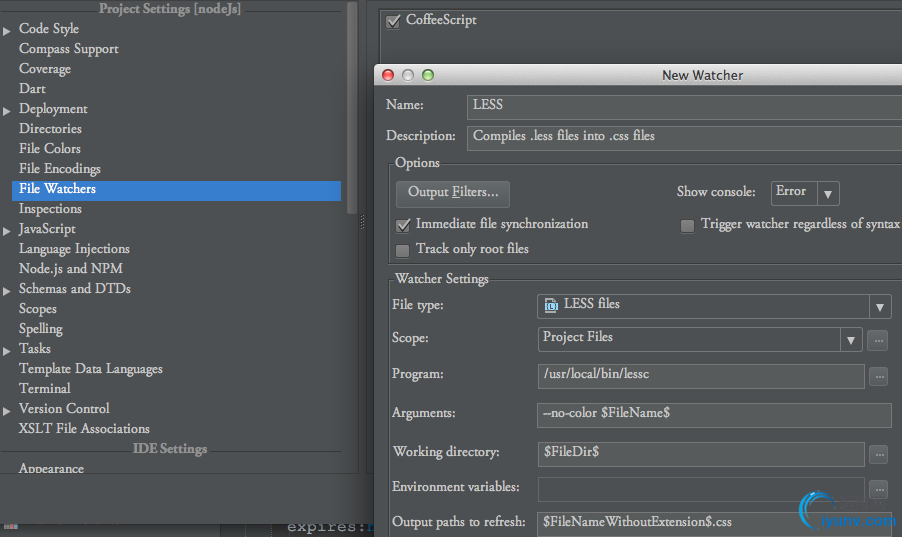Image resolution: width=902 pixels, height=537 pixels.
Task: Open Working directory ellipsis button
Action: (878, 454)
